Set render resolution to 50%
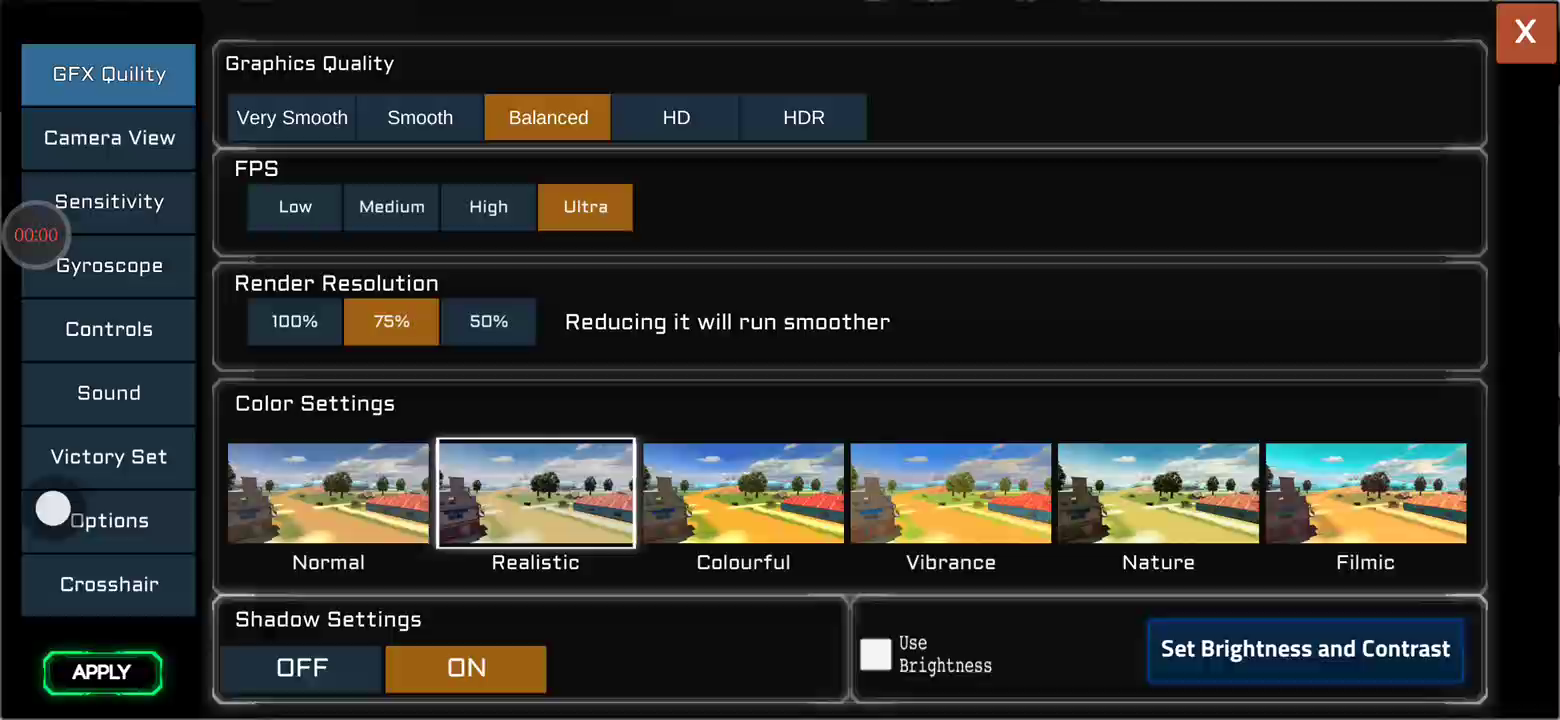 coord(488,322)
